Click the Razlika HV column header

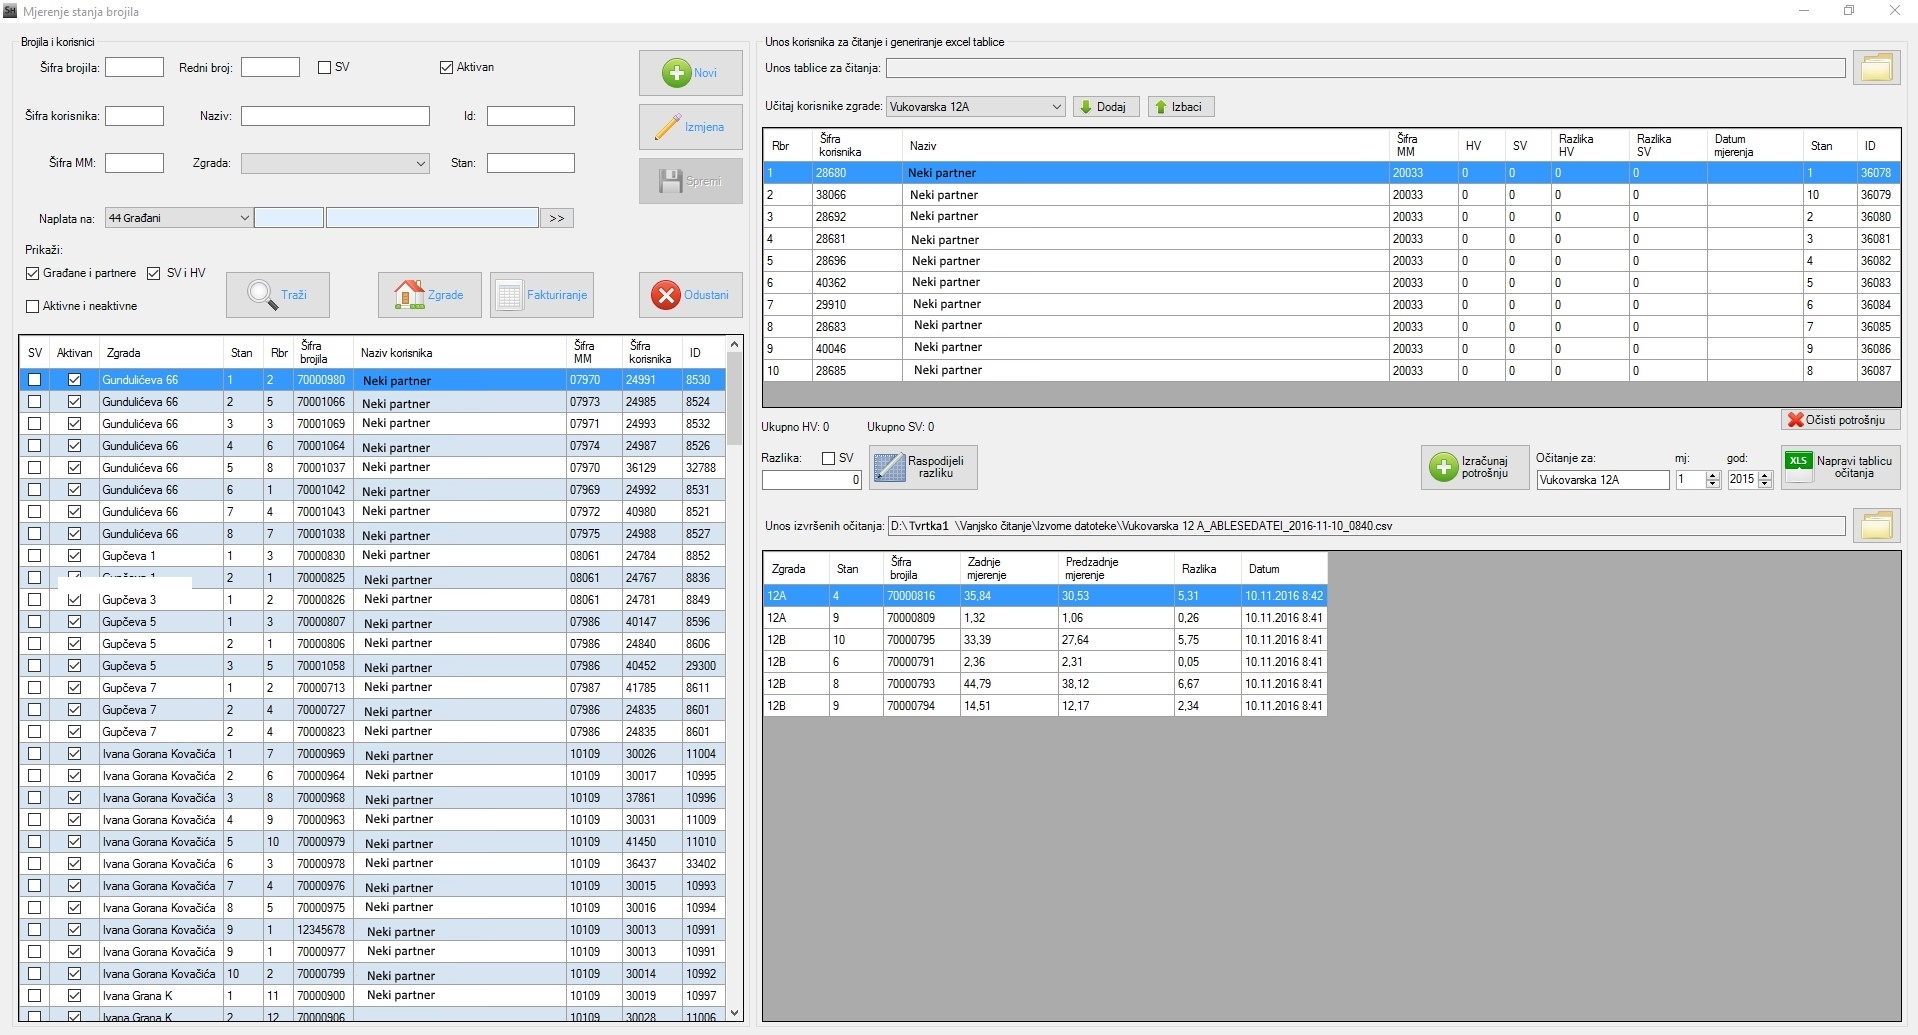(x=1590, y=146)
